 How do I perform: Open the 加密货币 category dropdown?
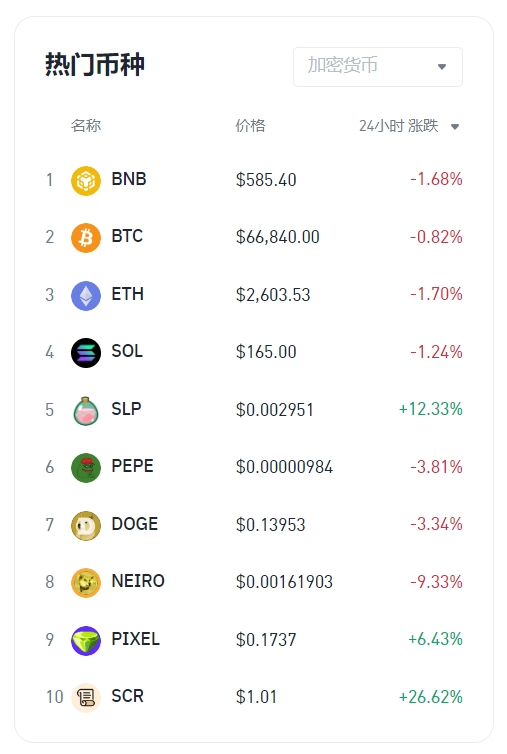click(x=378, y=67)
